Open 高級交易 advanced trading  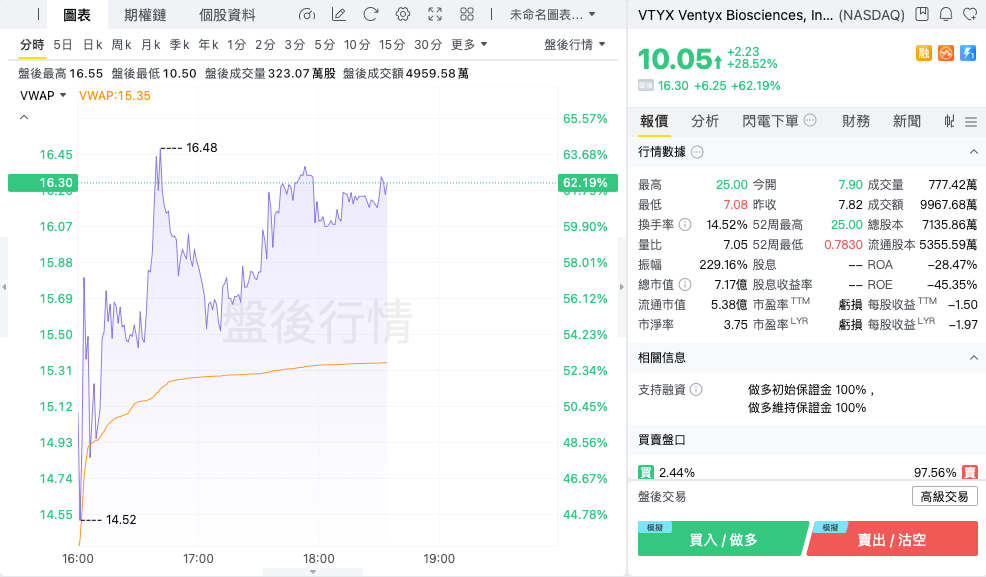point(944,497)
